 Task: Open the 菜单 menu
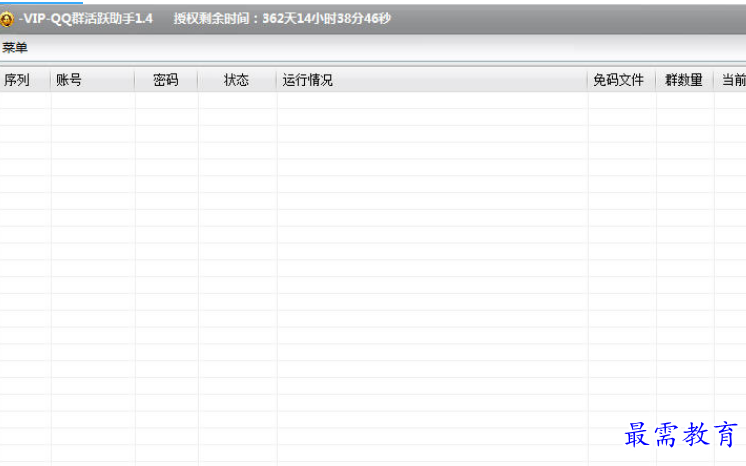(x=15, y=48)
